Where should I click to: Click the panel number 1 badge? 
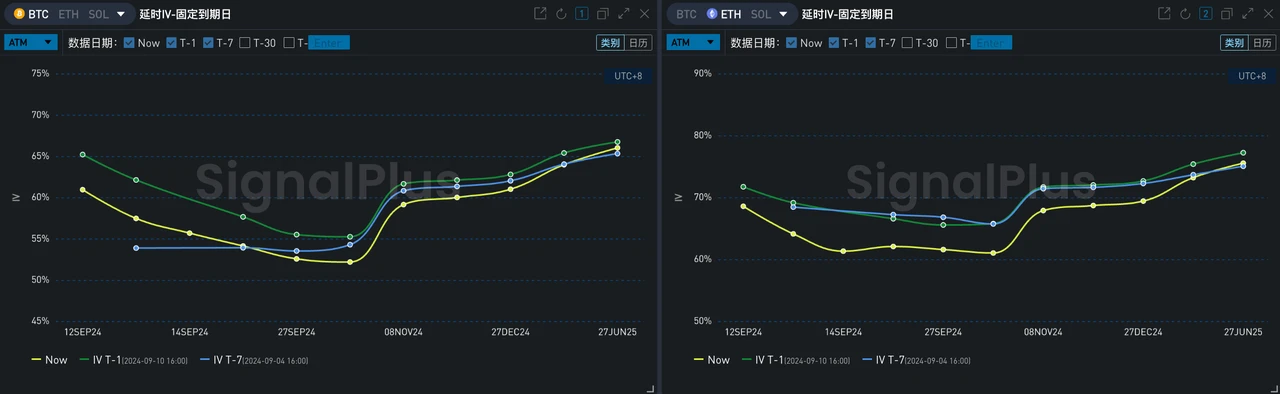582,14
